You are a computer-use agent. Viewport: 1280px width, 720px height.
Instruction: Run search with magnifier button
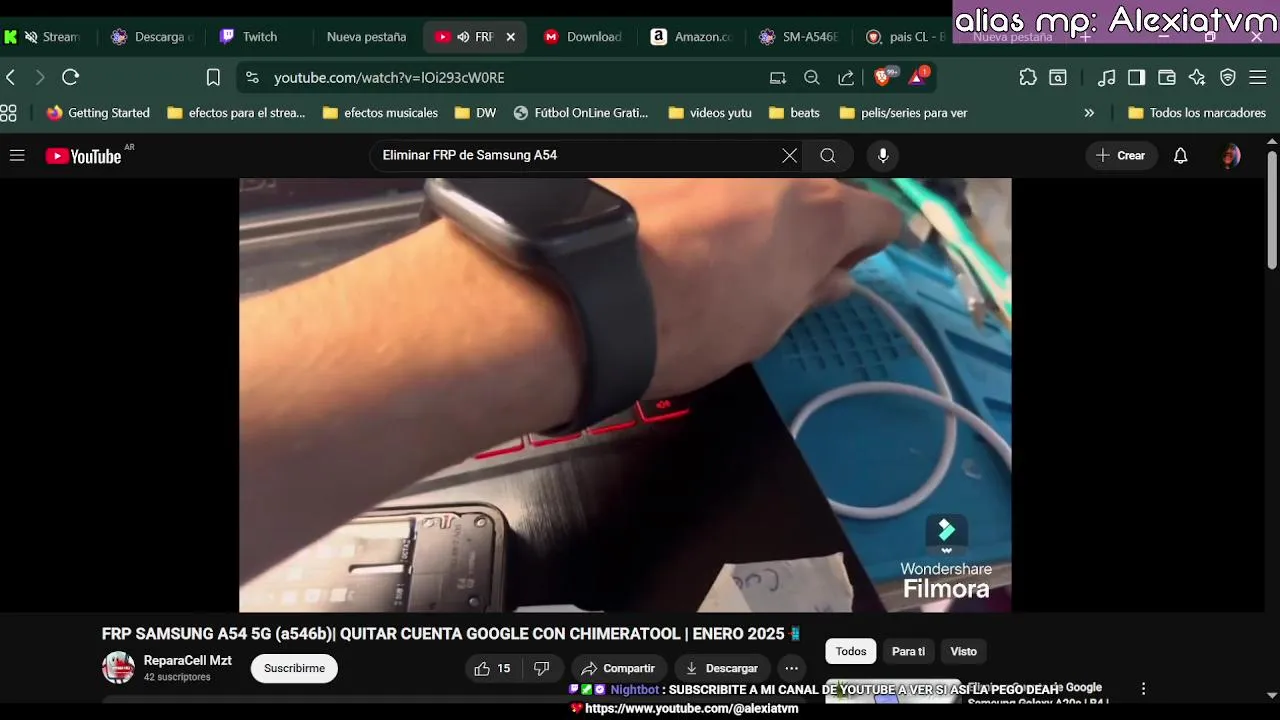click(x=828, y=155)
